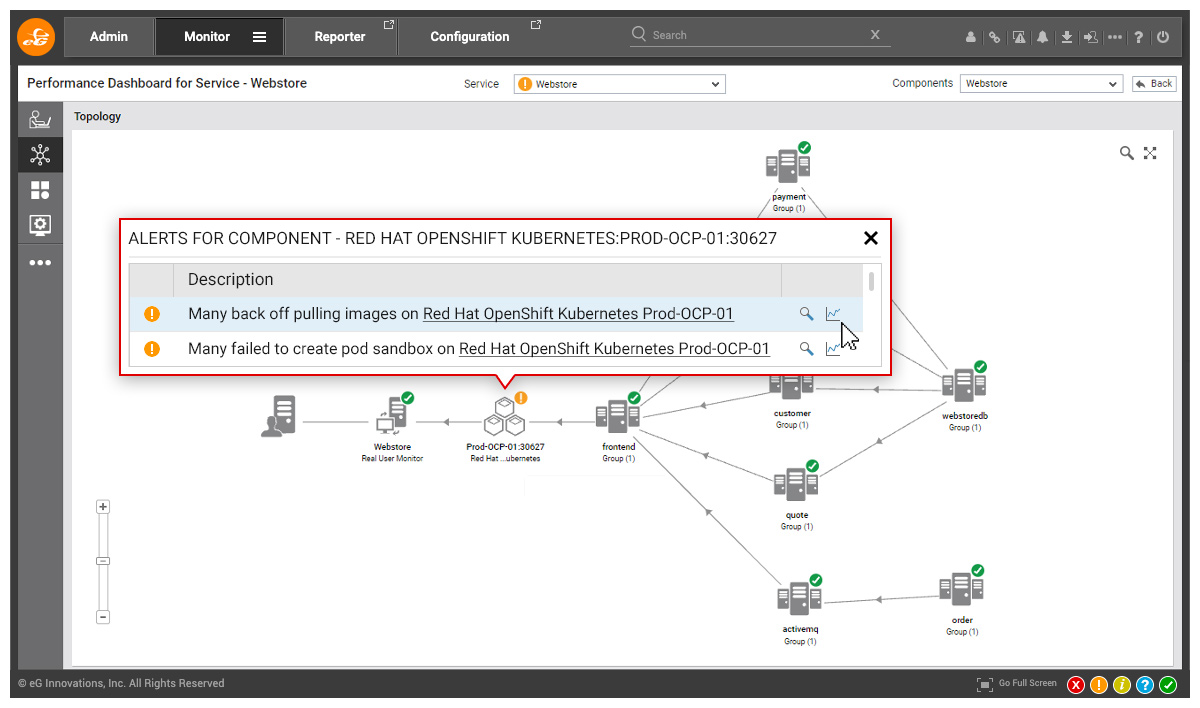
Task: Open the sidebar more-options ellipsis
Action: (40, 263)
